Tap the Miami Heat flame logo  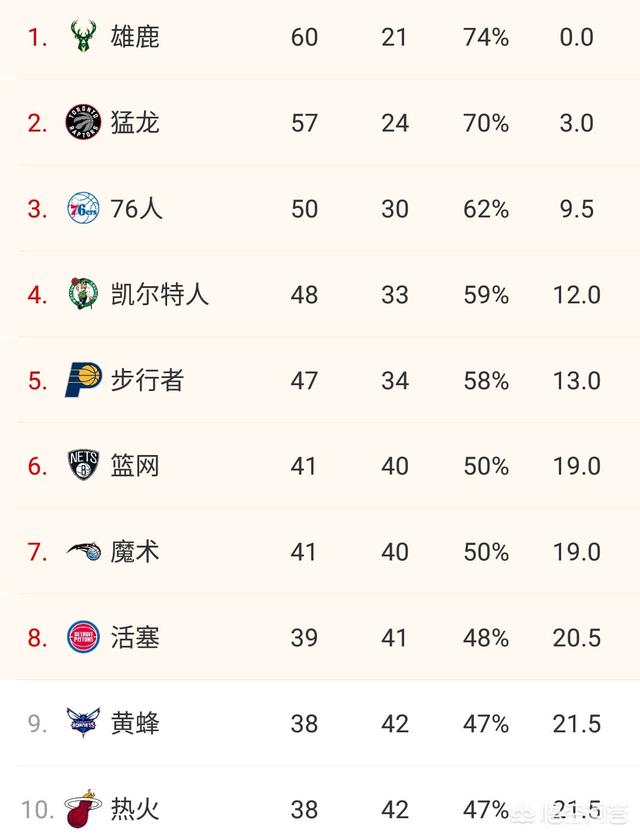[x=83, y=808]
